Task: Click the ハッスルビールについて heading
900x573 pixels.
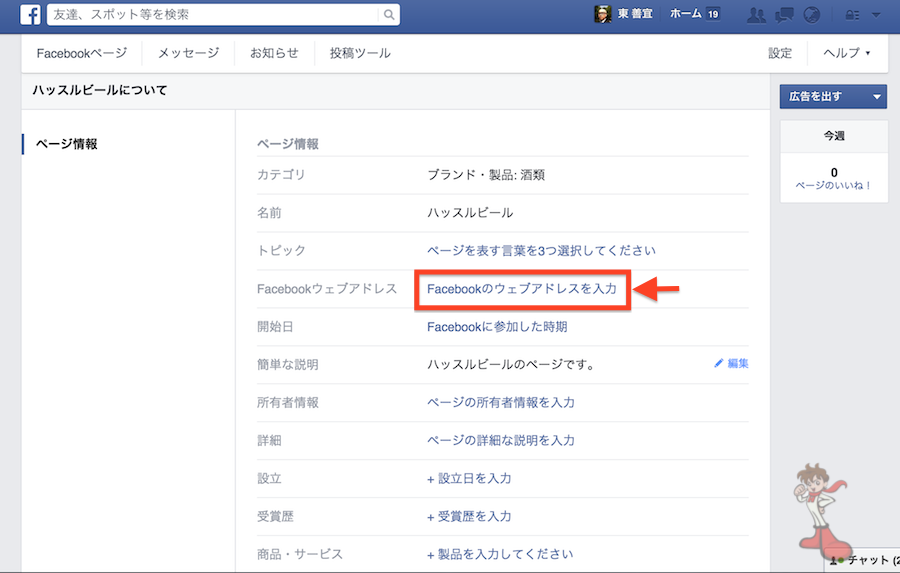Action: [100, 90]
